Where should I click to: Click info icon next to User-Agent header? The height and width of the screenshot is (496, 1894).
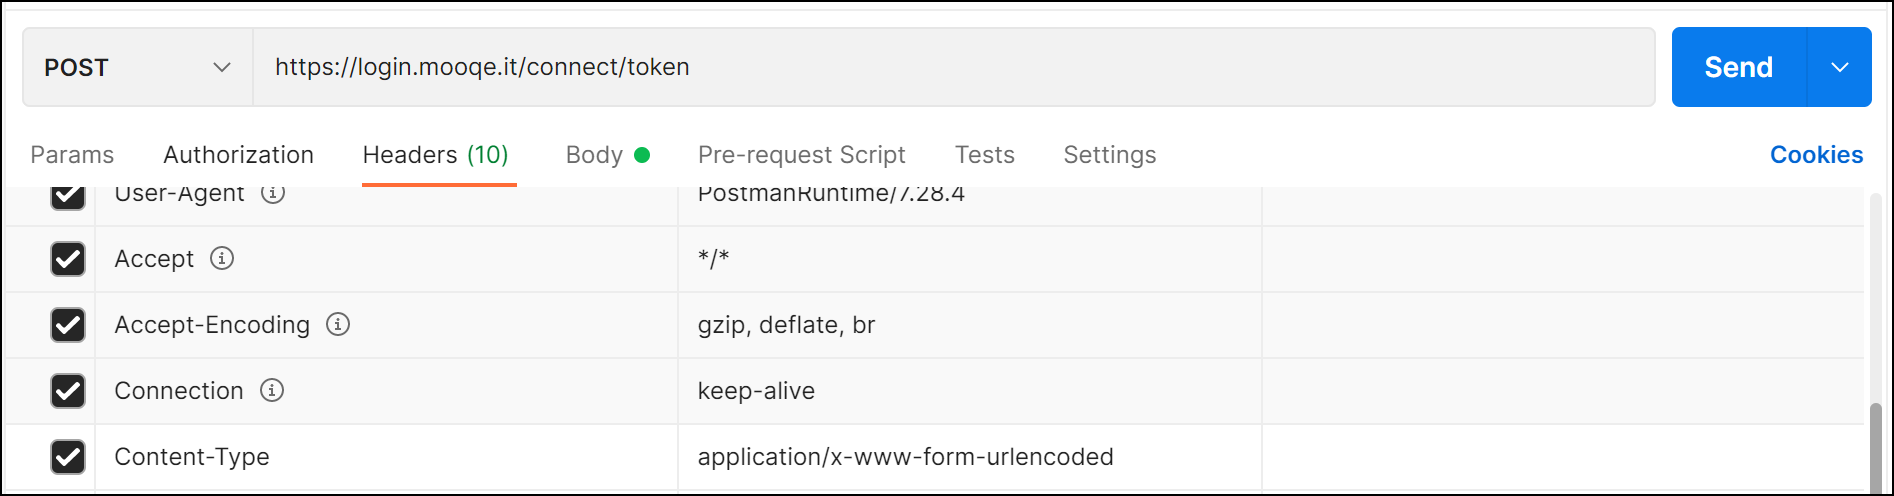[273, 193]
